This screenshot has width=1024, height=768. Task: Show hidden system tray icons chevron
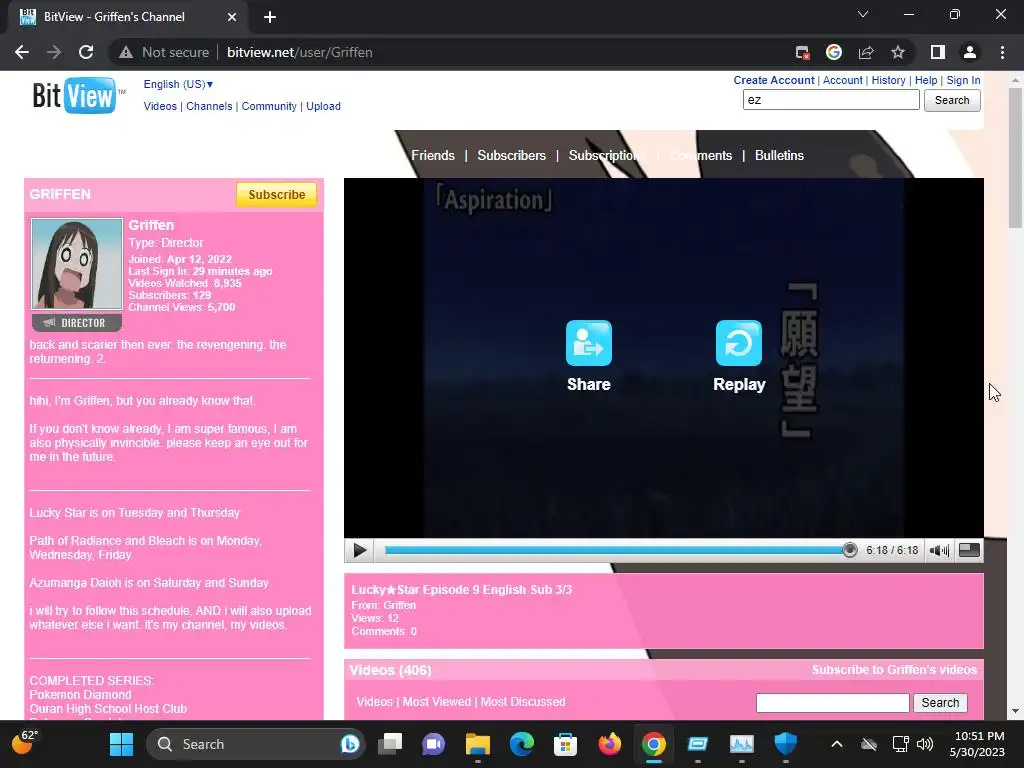click(x=837, y=744)
